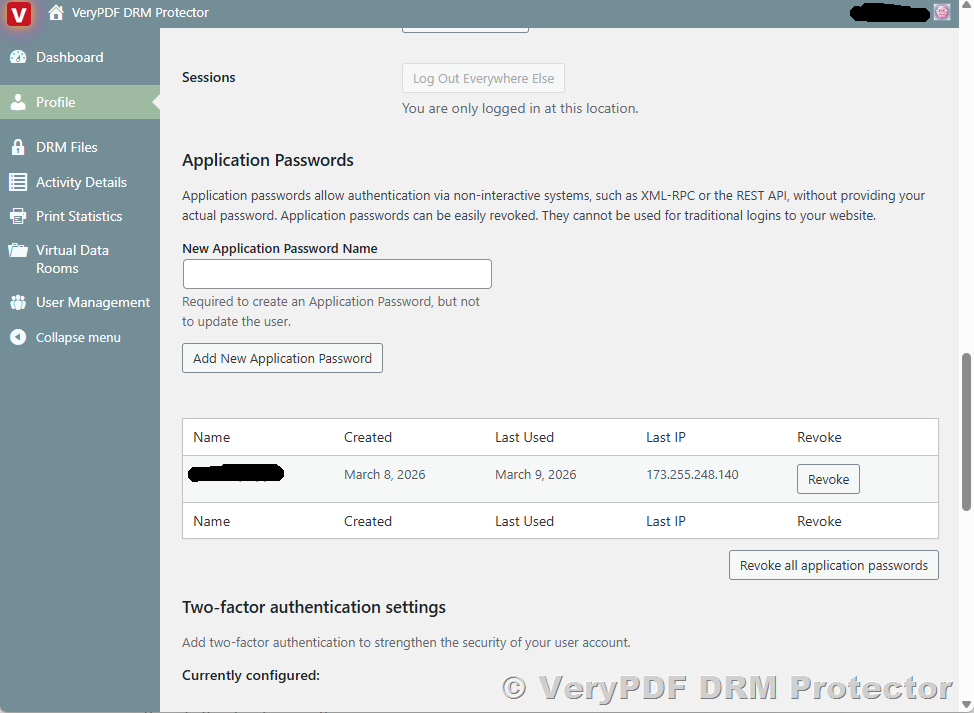Go to User Management page
The height and width of the screenshot is (713, 974).
[93, 302]
